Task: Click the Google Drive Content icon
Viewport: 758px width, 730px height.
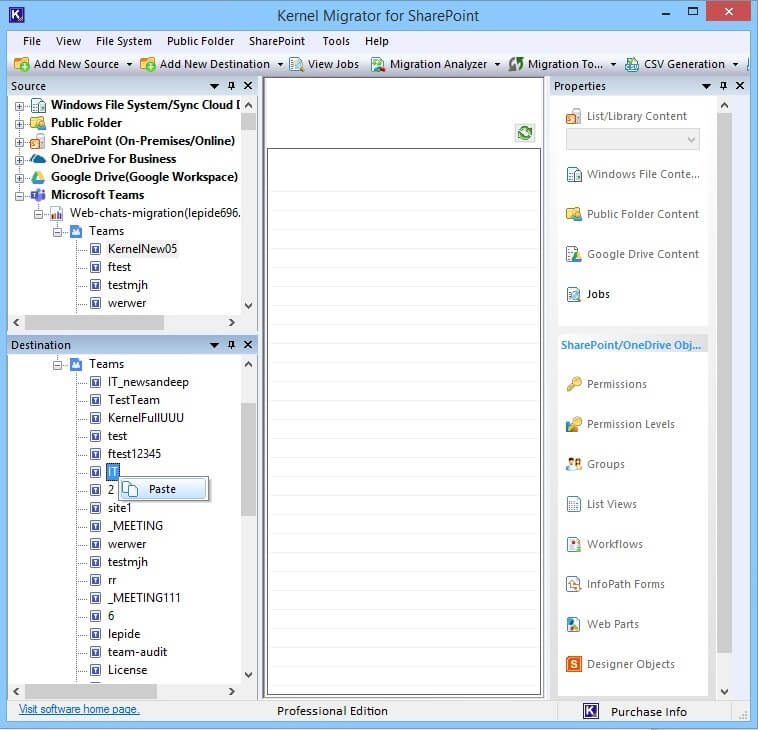Action: 574,254
